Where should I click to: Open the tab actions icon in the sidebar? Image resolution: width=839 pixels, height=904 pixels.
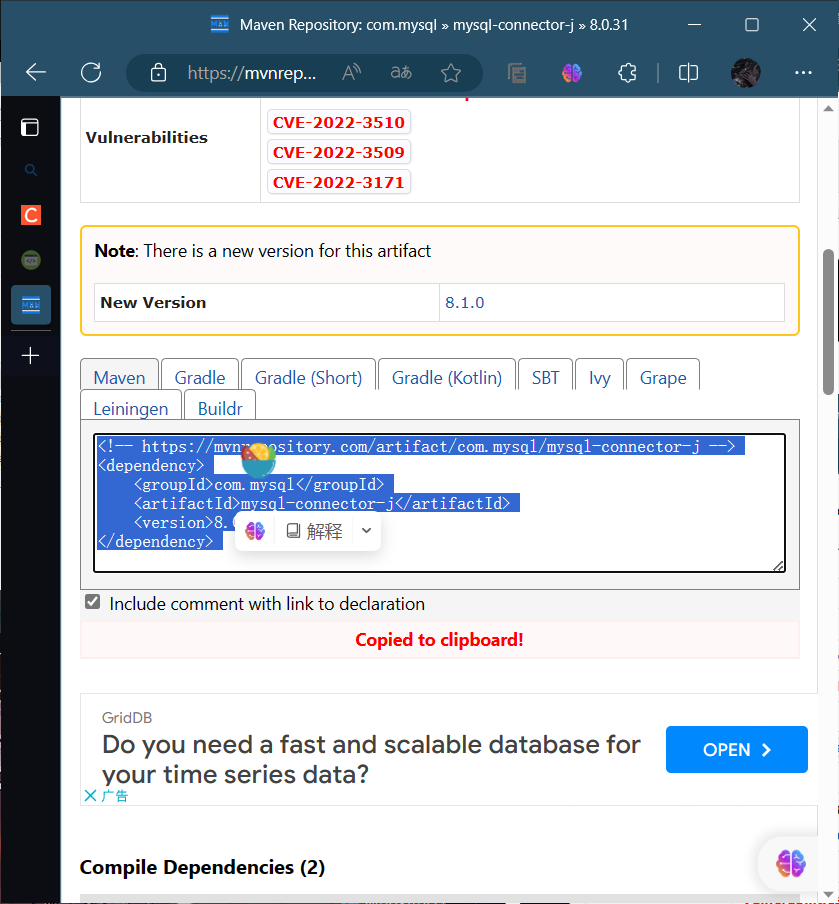tap(30, 127)
